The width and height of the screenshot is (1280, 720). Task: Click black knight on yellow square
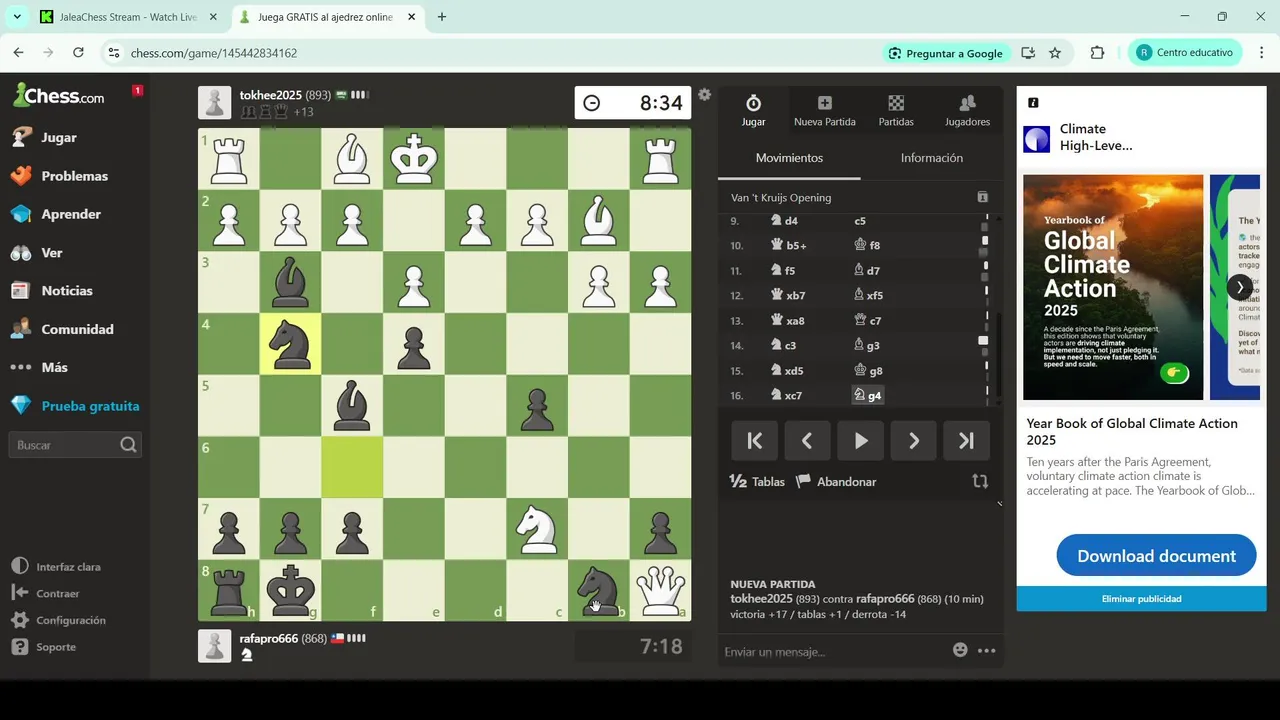click(x=290, y=344)
